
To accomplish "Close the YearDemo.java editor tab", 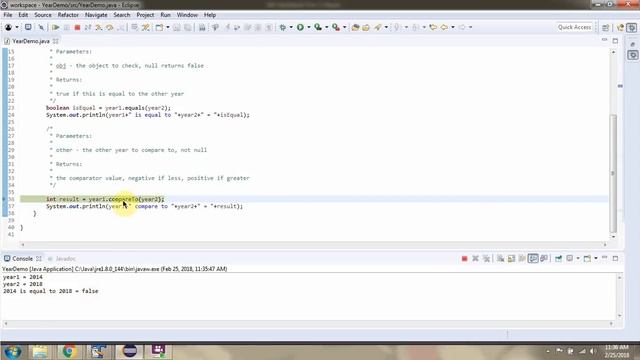I will click(56, 41).
